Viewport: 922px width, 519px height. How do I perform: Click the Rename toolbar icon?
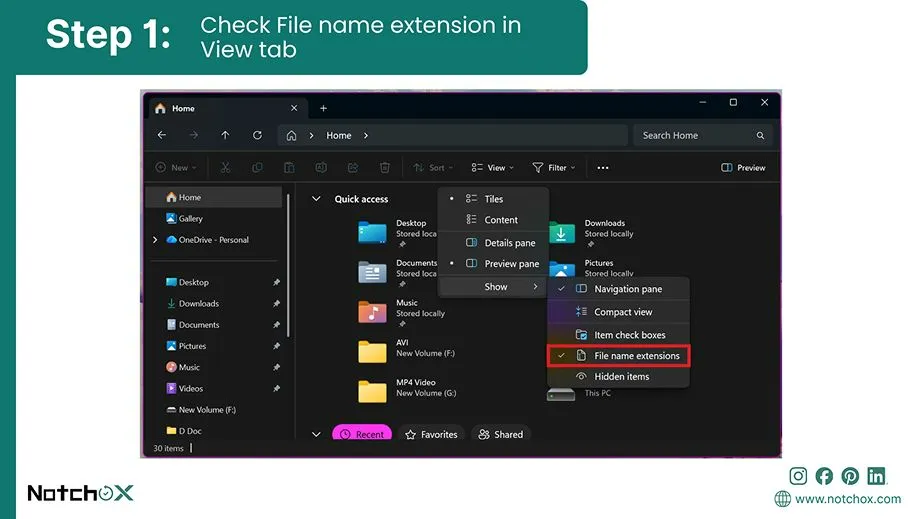tap(321, 168)
